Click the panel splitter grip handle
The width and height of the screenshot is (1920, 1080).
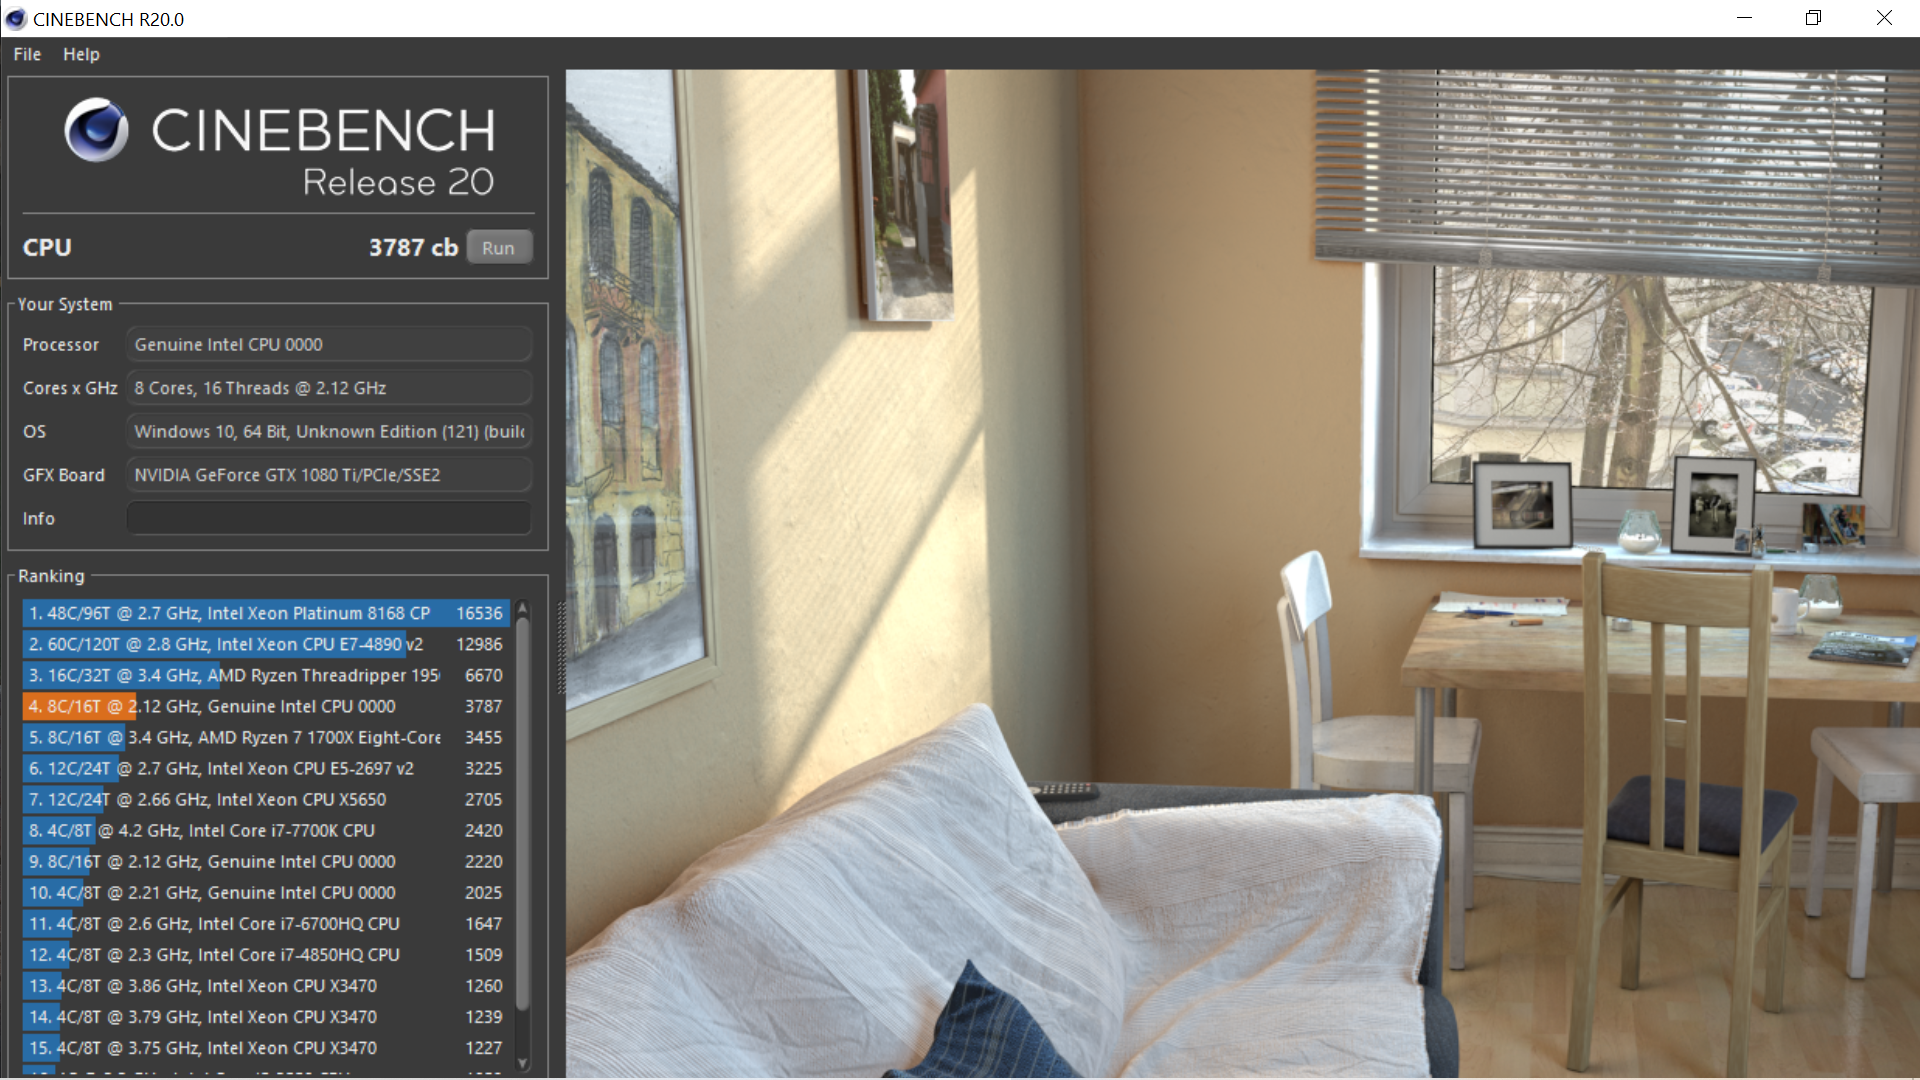(x=561, y=648)
